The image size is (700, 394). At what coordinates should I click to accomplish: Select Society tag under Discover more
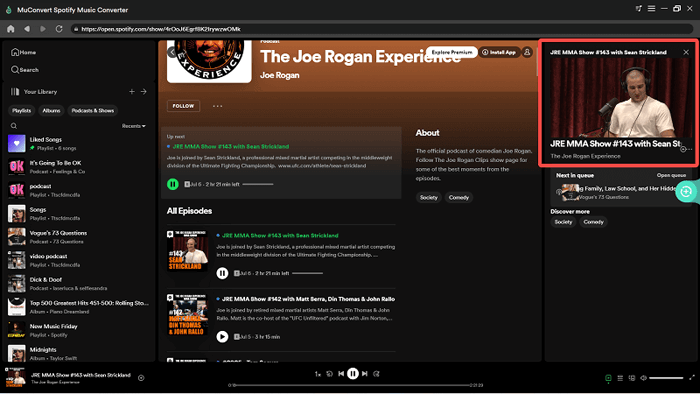(563, 222)
